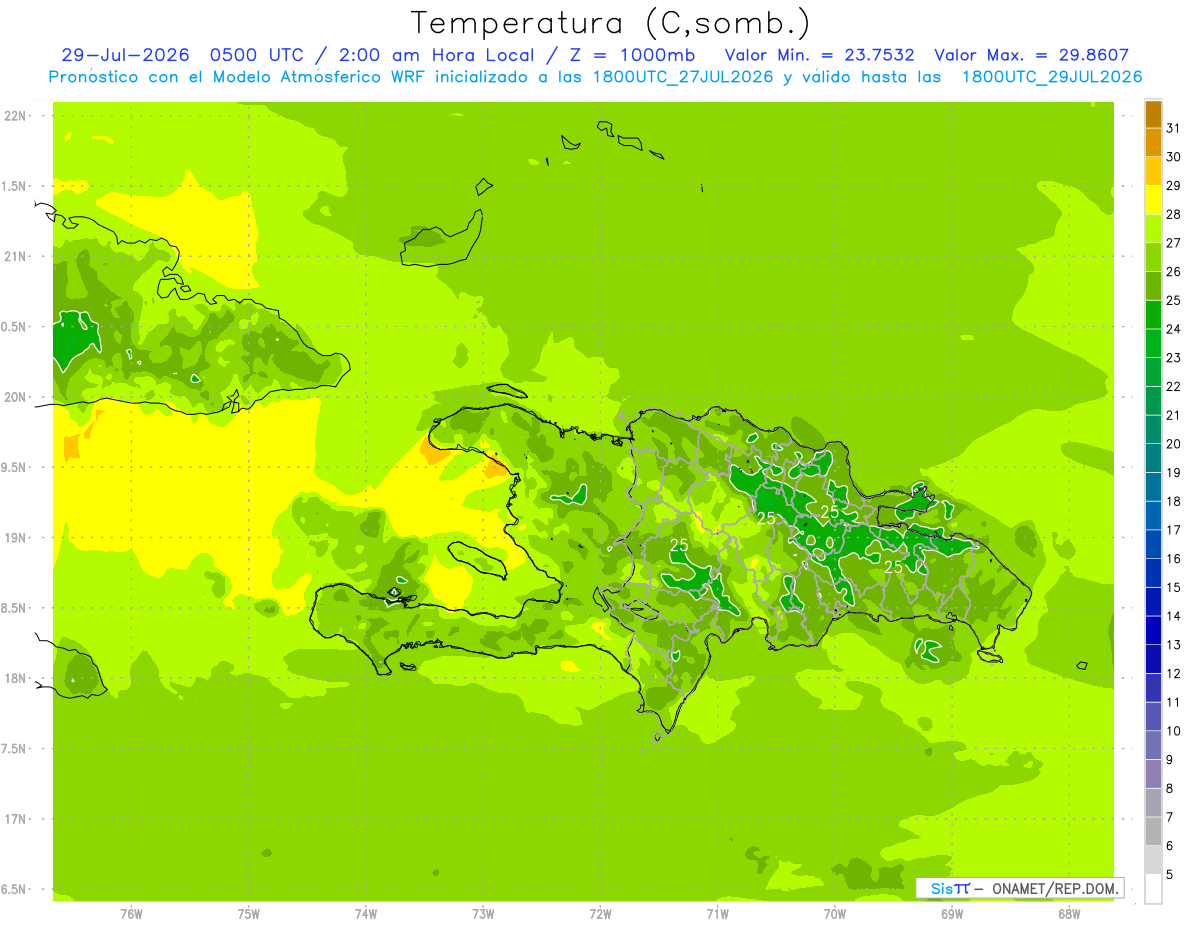
Task: Pick the white colorbar swatch below 5
Action: pos(1153,889)
